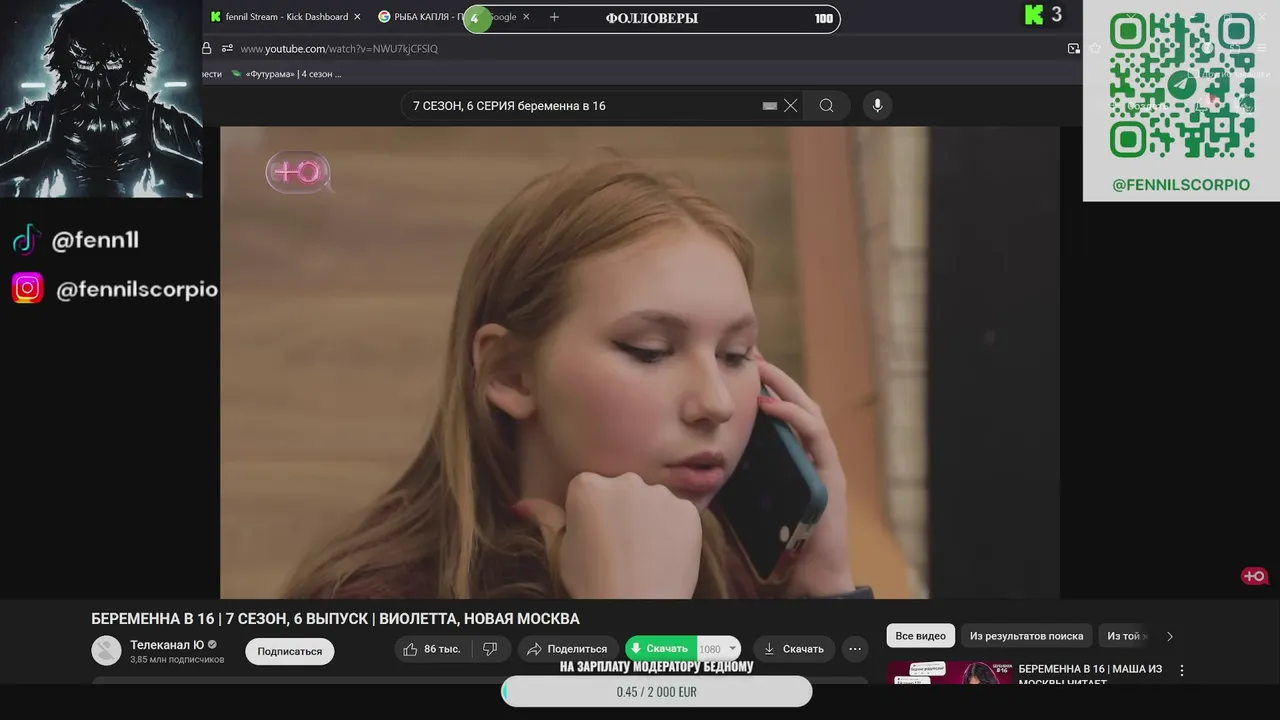Screen dimensions: 1280x720
Task: Click the YouTube search magnifier button
Action: pos(826,106)
